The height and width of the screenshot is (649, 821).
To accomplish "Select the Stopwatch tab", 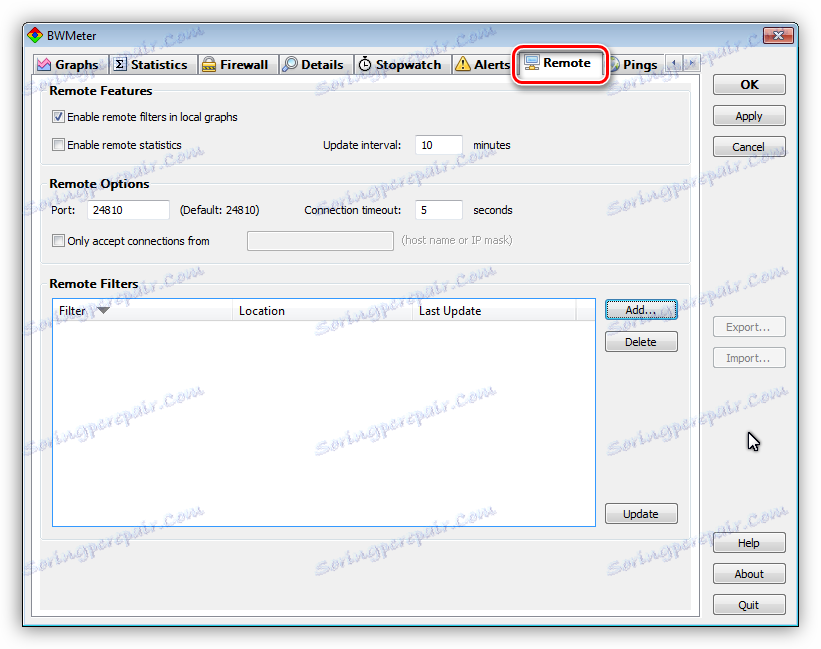I will tap(403, 64).
